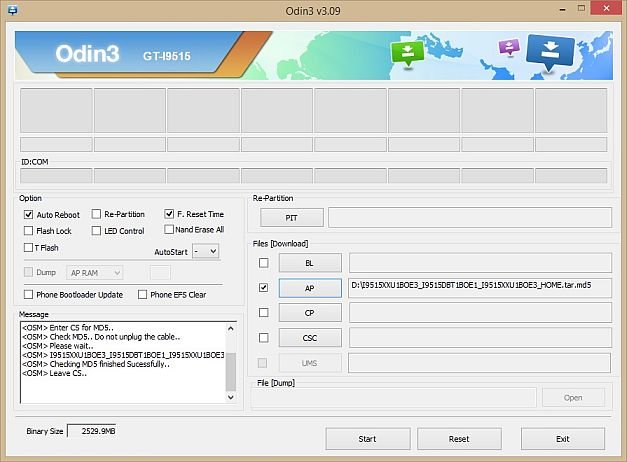Open the AutoStart dropdown
Screen dimensions: 627x462
(206, 251)
